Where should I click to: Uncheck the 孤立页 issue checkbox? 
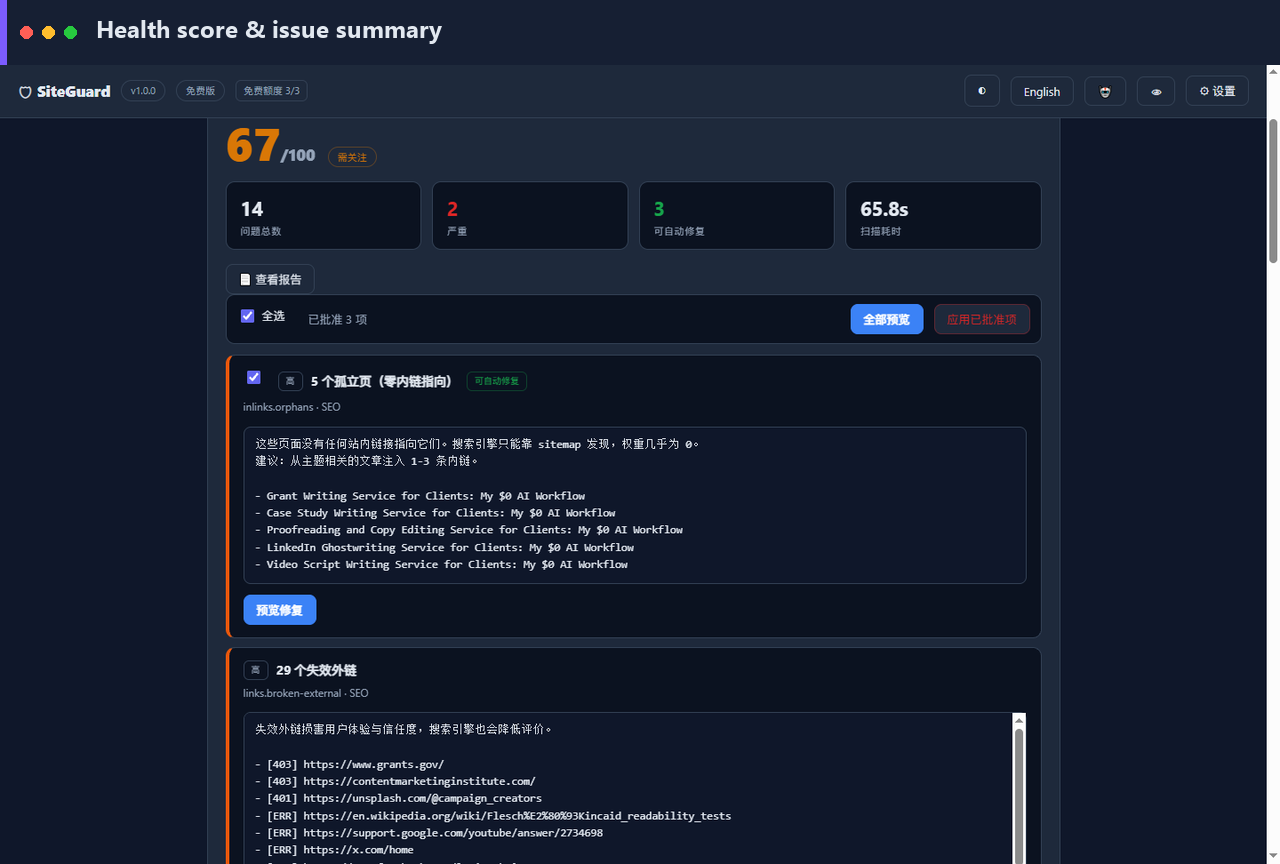pyautogui.click(x=254, y=377)
